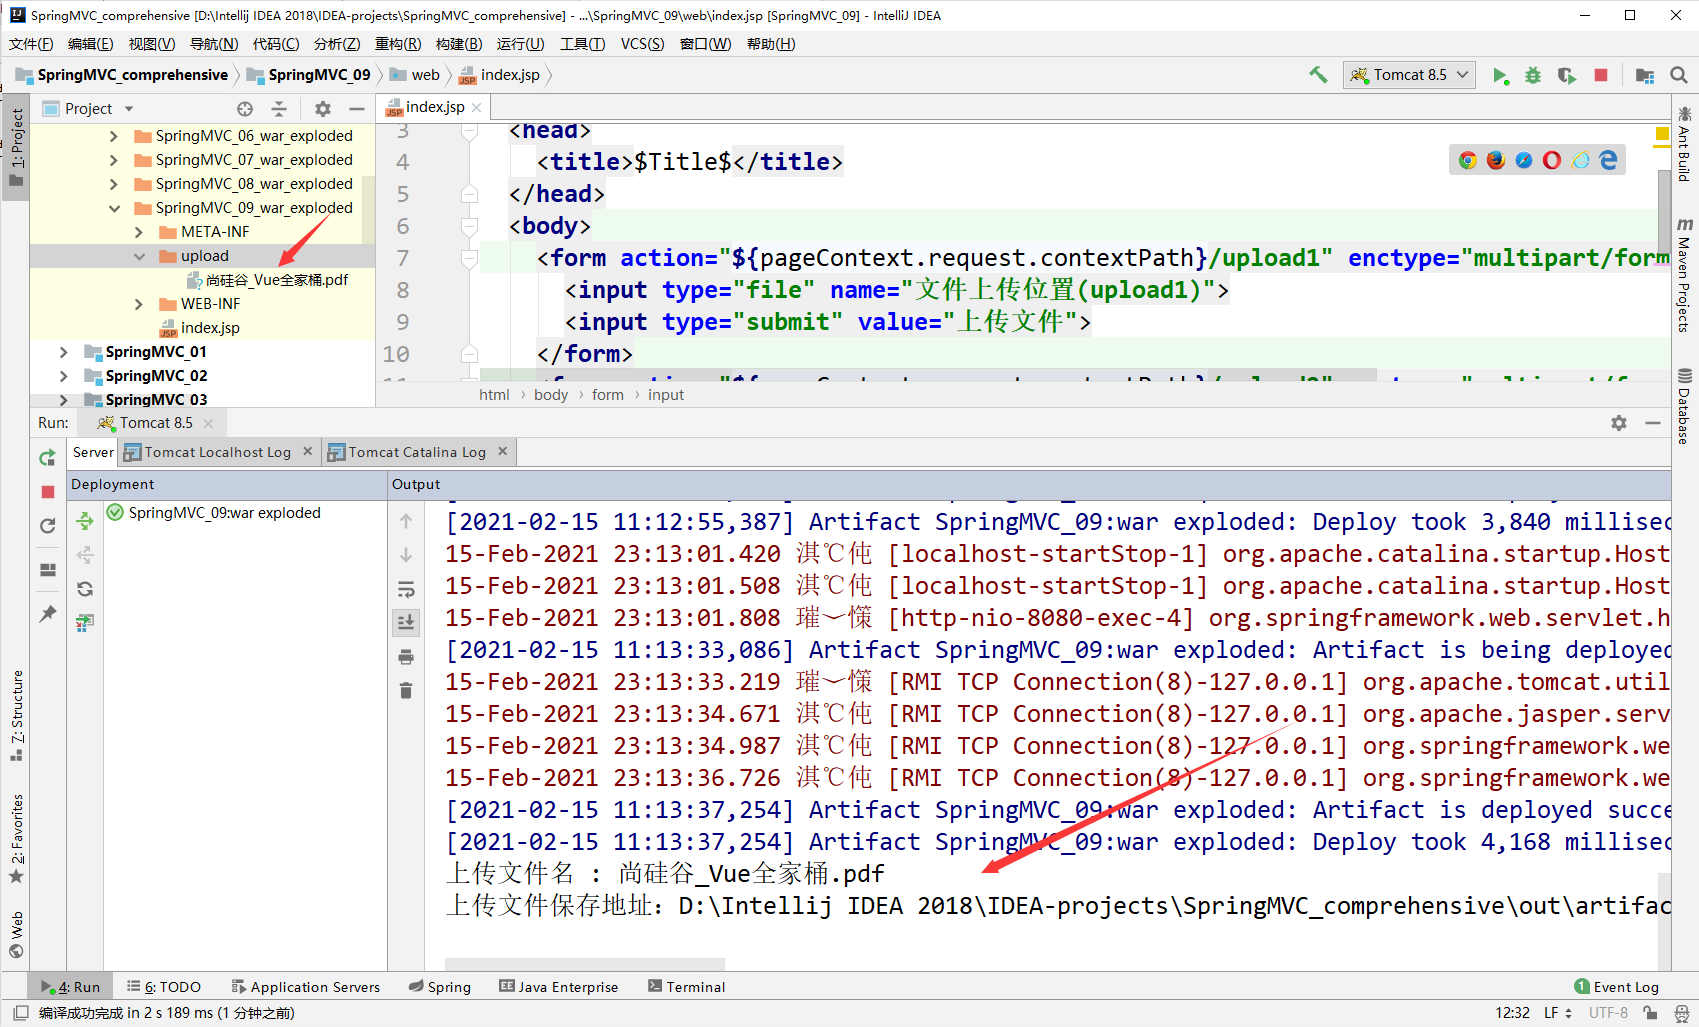
Task: Expand SpringMVC_07_war_exploded folder
Action: (113, 160)
